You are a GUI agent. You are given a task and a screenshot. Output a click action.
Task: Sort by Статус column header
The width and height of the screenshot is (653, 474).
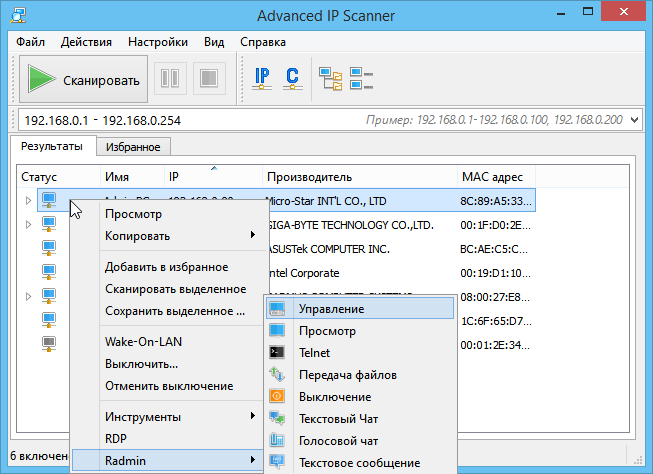coord(58,177)
